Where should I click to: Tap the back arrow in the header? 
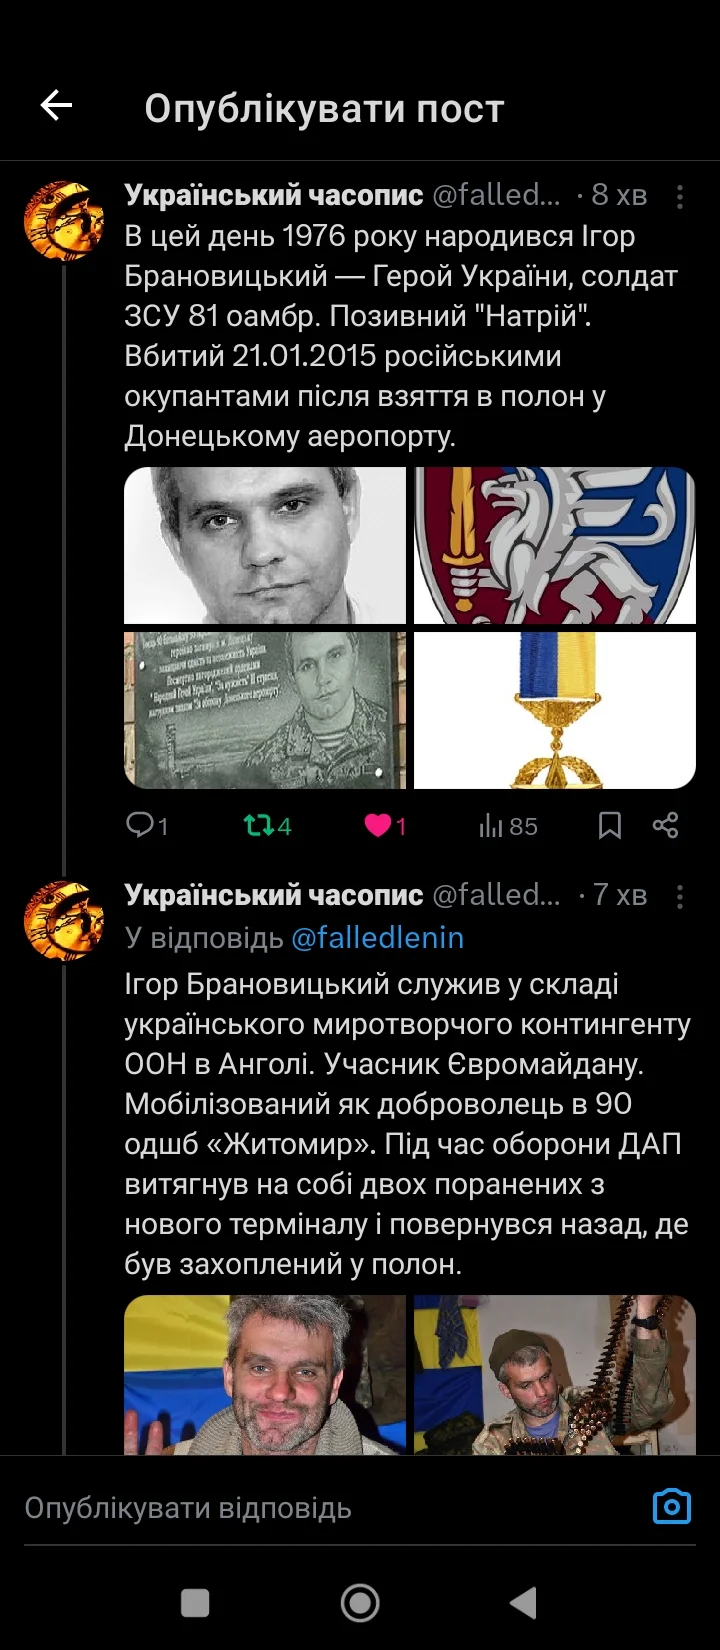click(56, 105)
